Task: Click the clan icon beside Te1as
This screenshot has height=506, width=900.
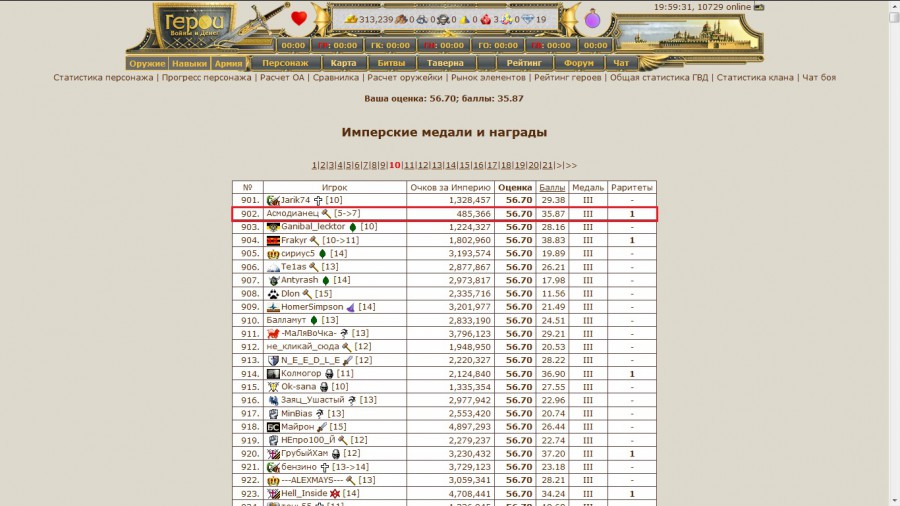Action: pos(273,267)
